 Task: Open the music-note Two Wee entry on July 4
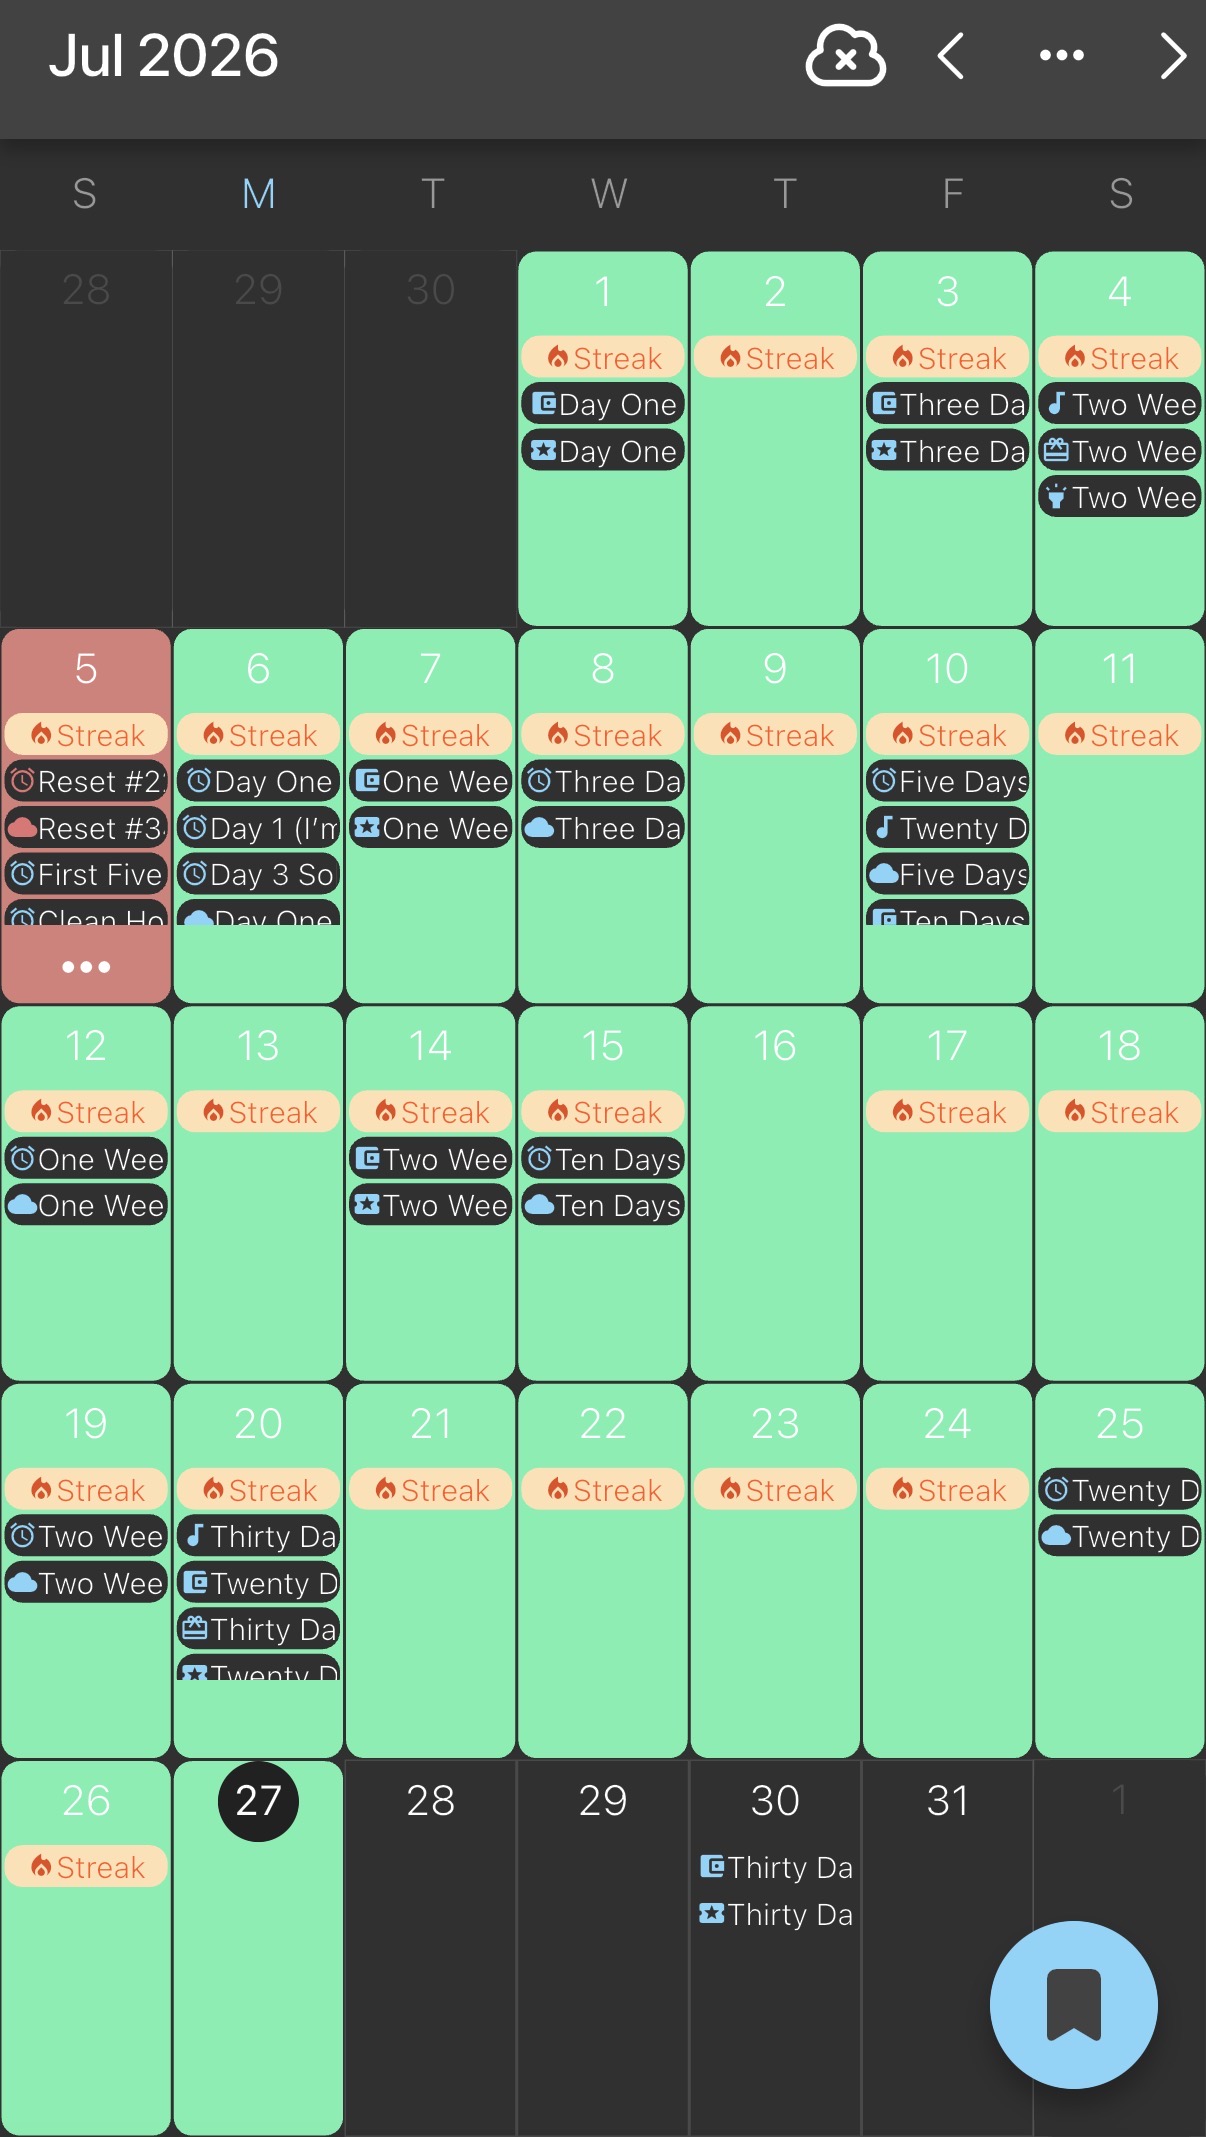1120,405
